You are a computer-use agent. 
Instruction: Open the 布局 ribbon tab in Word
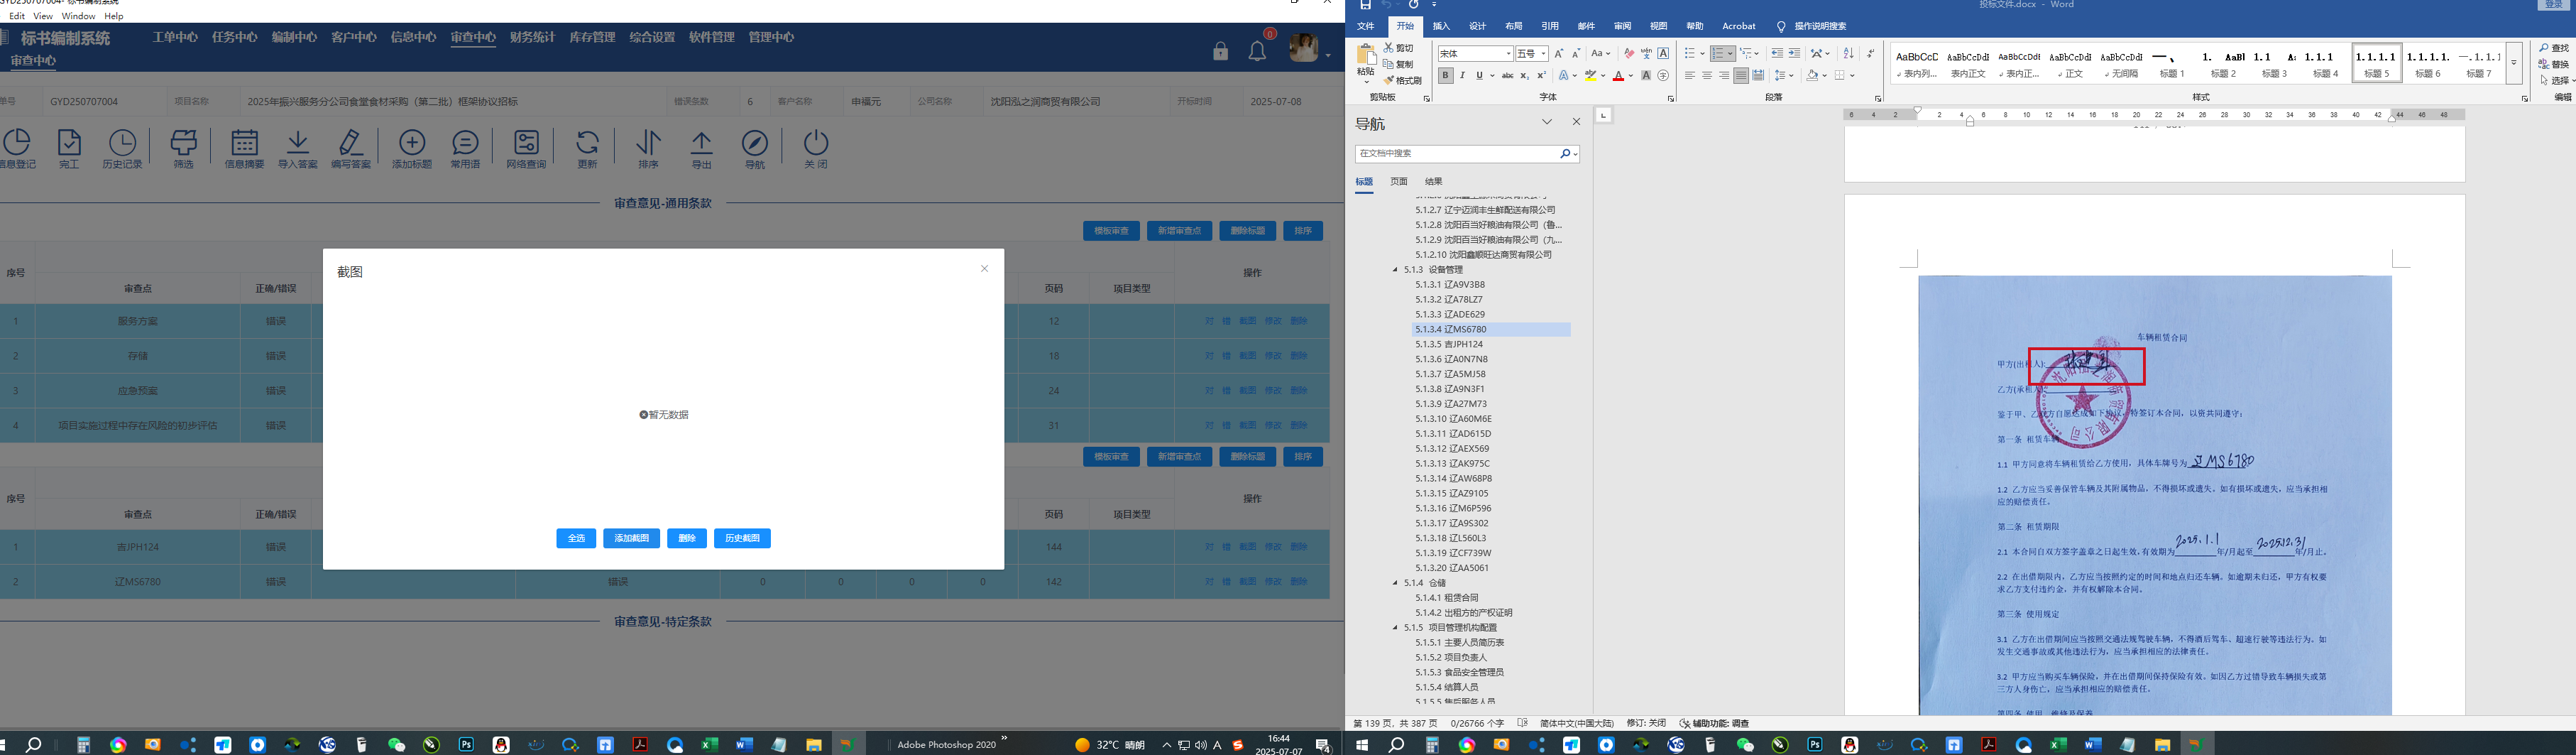(x=1514, y=26)
